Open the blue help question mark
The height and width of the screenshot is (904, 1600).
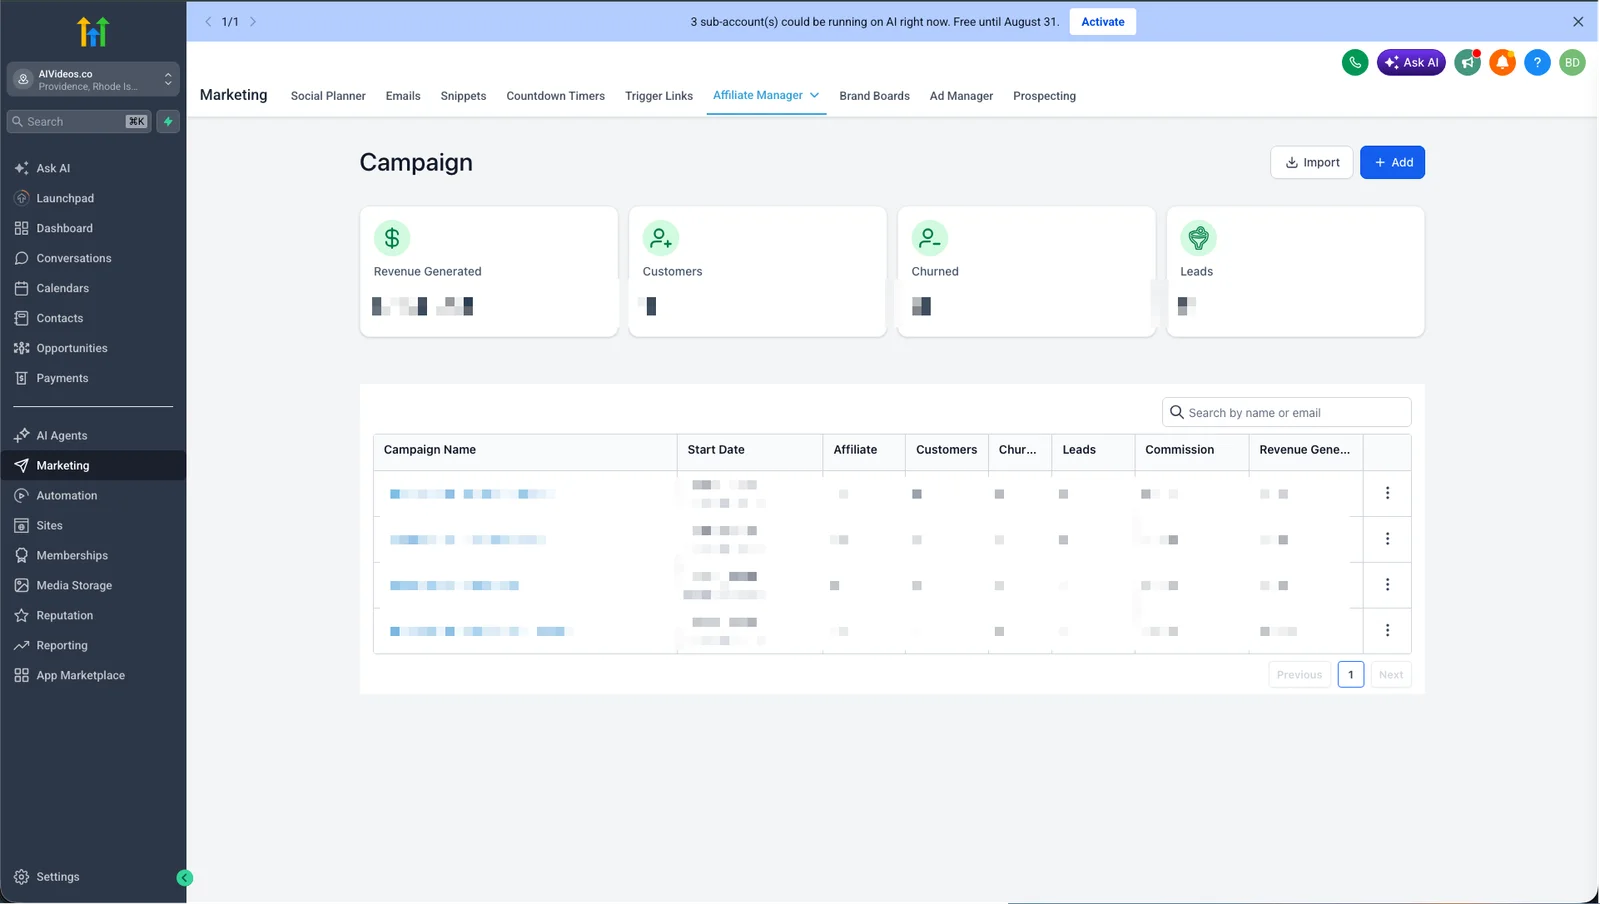(x=1537, y=62)
